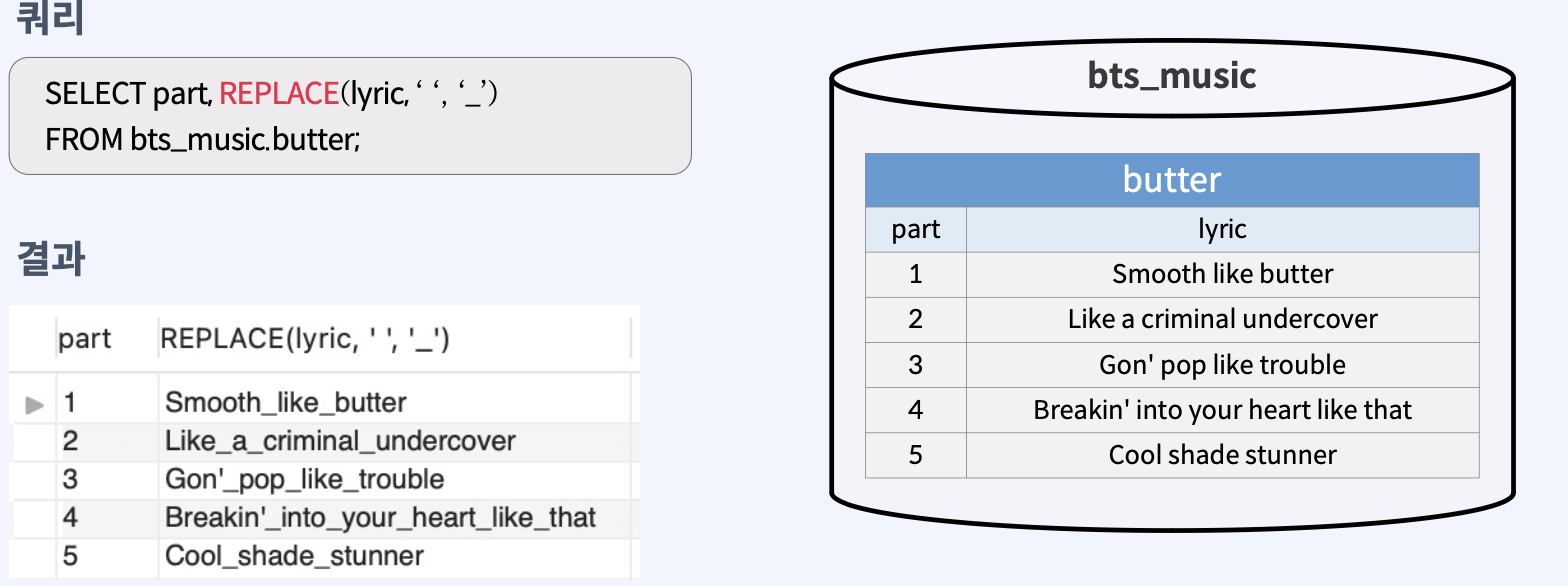
Task: Click the 'lyric' column header in butter table
Action: point(1222,230)
